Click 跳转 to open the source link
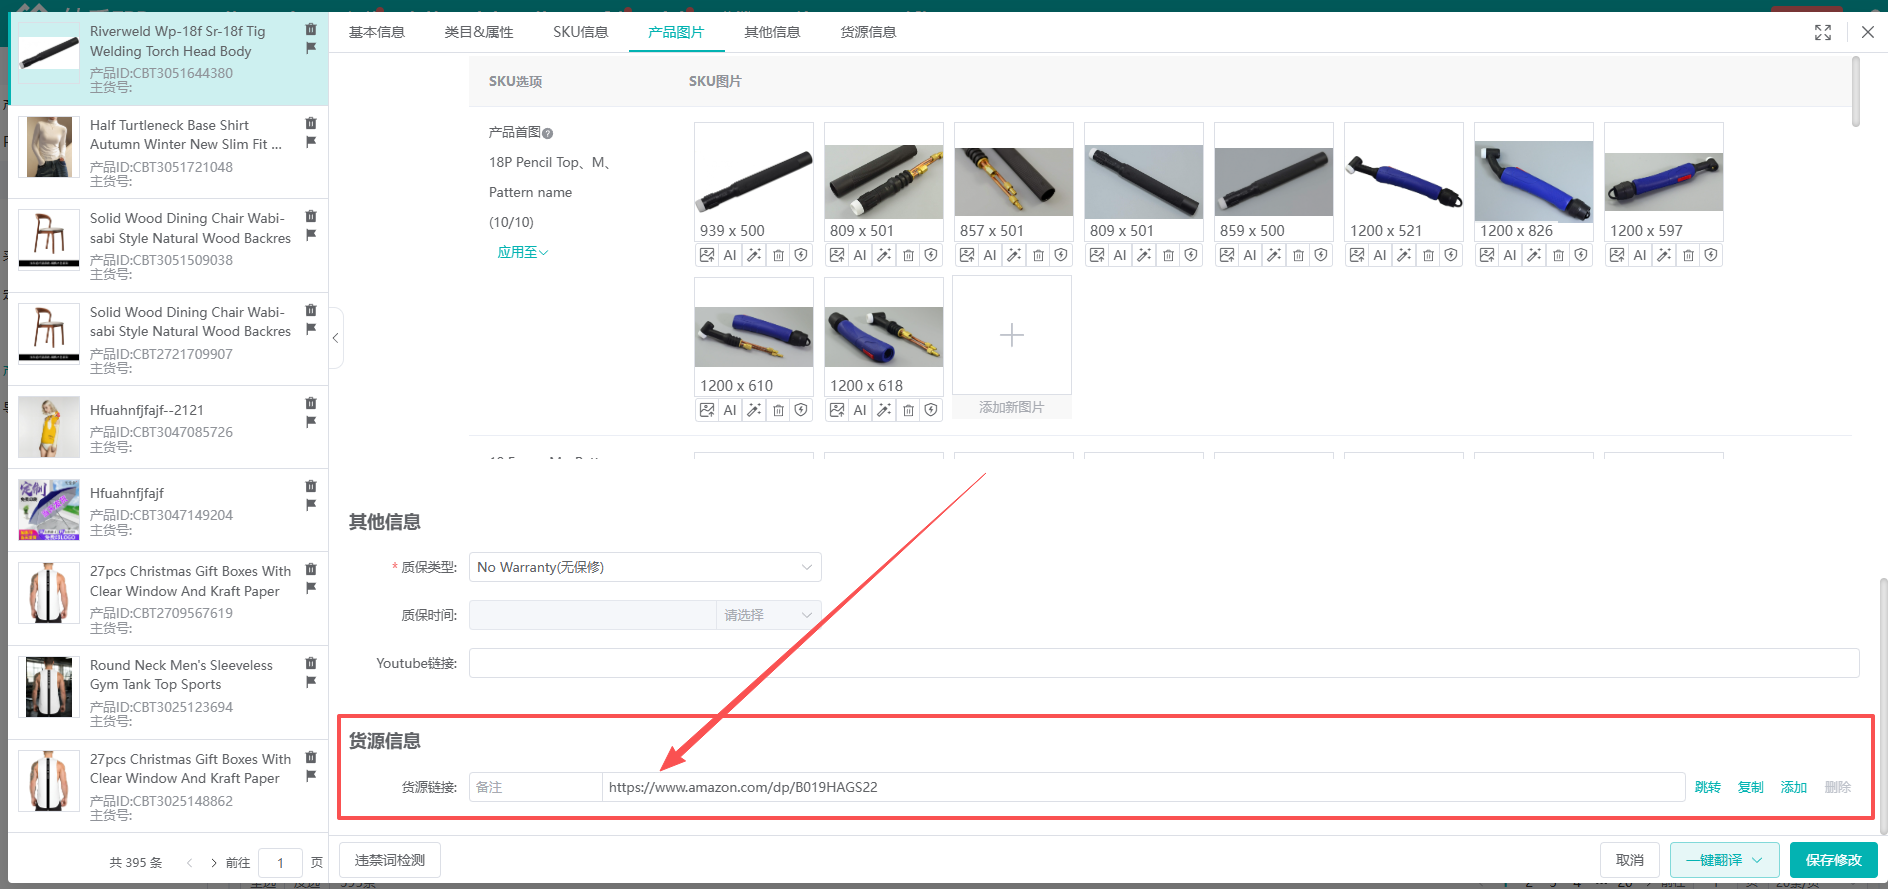This screenshot has height=889, width=1888. pyautogui.click(x=1708, y=787)
